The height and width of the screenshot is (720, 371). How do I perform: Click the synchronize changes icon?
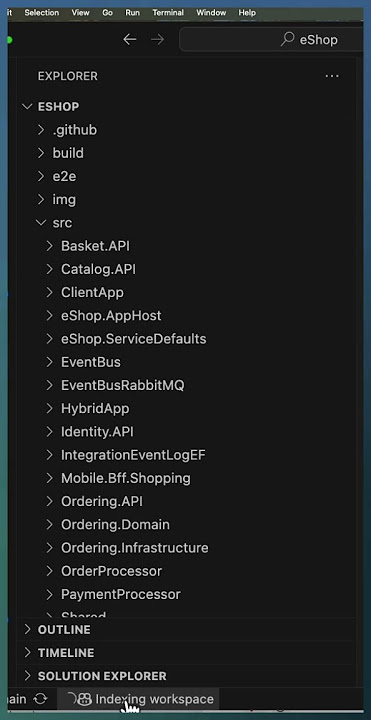pos(41,699)
